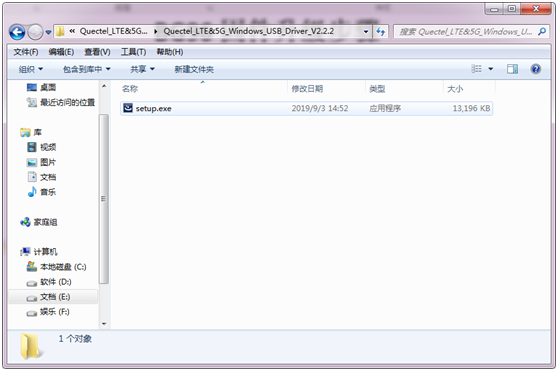Click the 本地磁盘 (C:) drive icon
The height and width of the screenshot is (371, 558).
[32, 266]
